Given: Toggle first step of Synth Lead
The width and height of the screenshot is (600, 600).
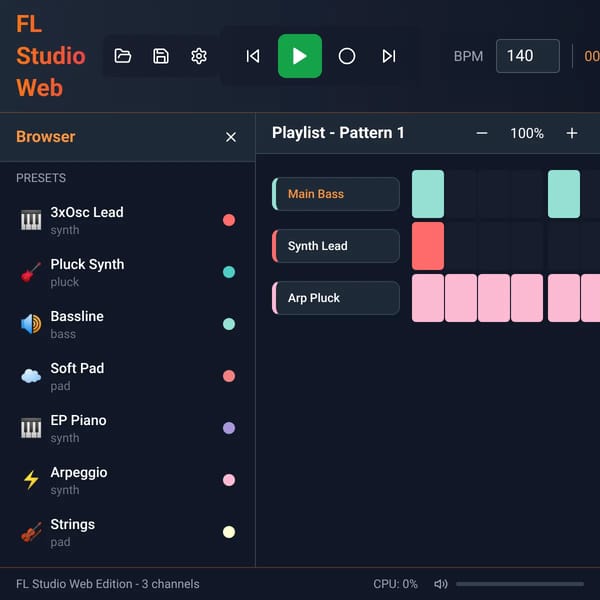Looking at the screenshot, I should 428,246.
